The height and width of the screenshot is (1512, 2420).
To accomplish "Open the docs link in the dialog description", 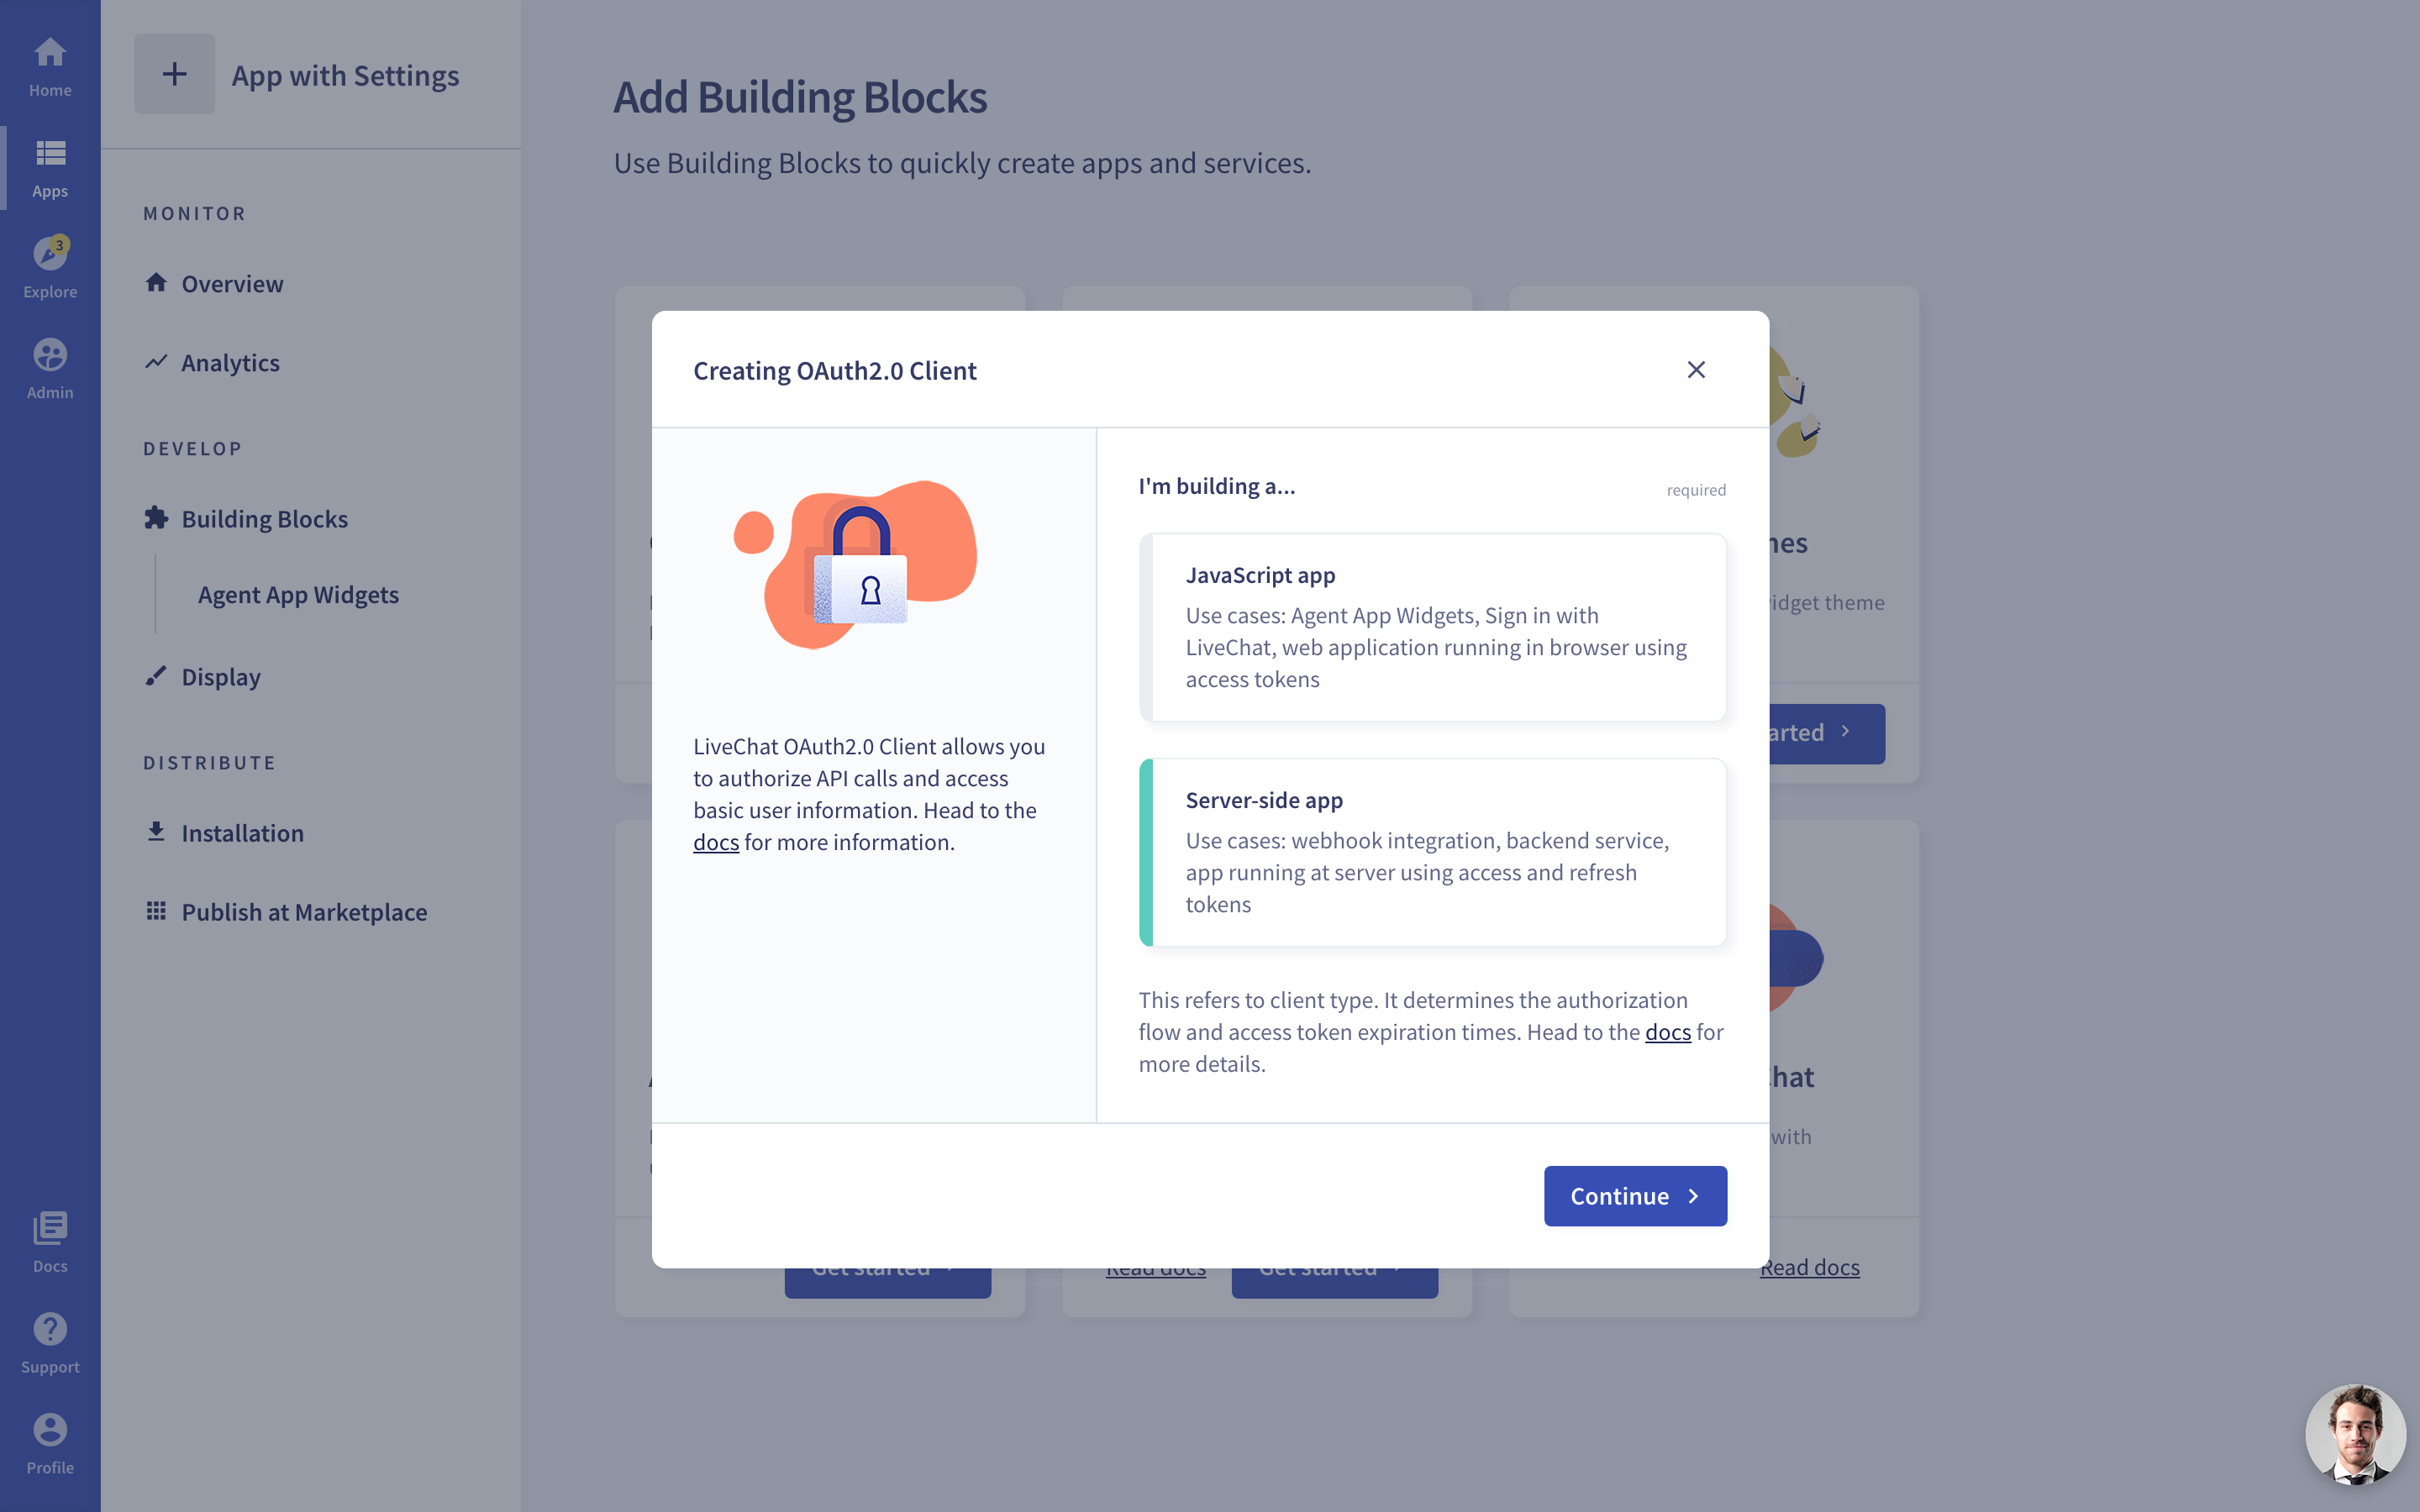I will click(716, 842).
